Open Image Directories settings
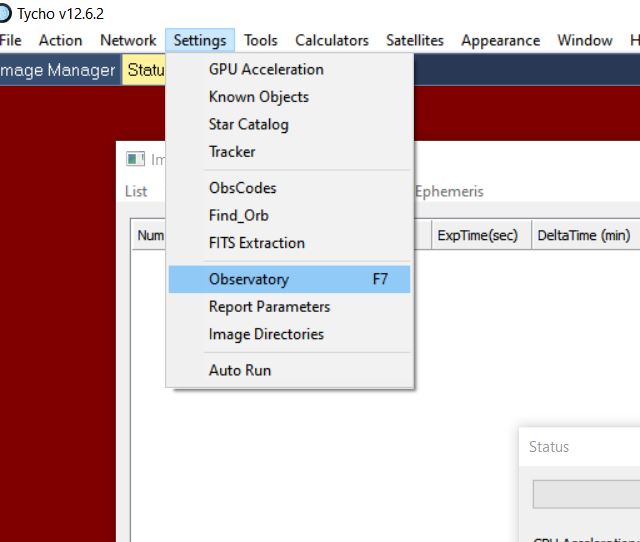Viewport: 640px width, 542px height. [x=266, y=334]
